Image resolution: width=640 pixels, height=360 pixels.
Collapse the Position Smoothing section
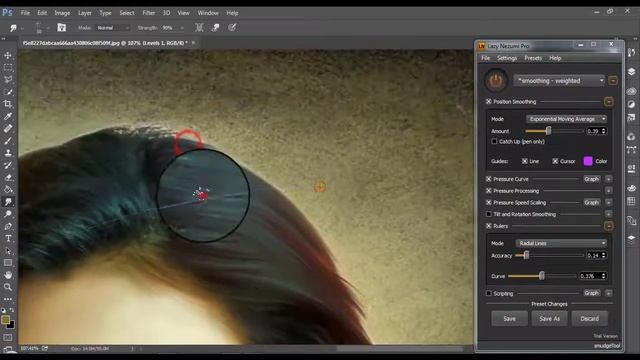click(609, 102)
